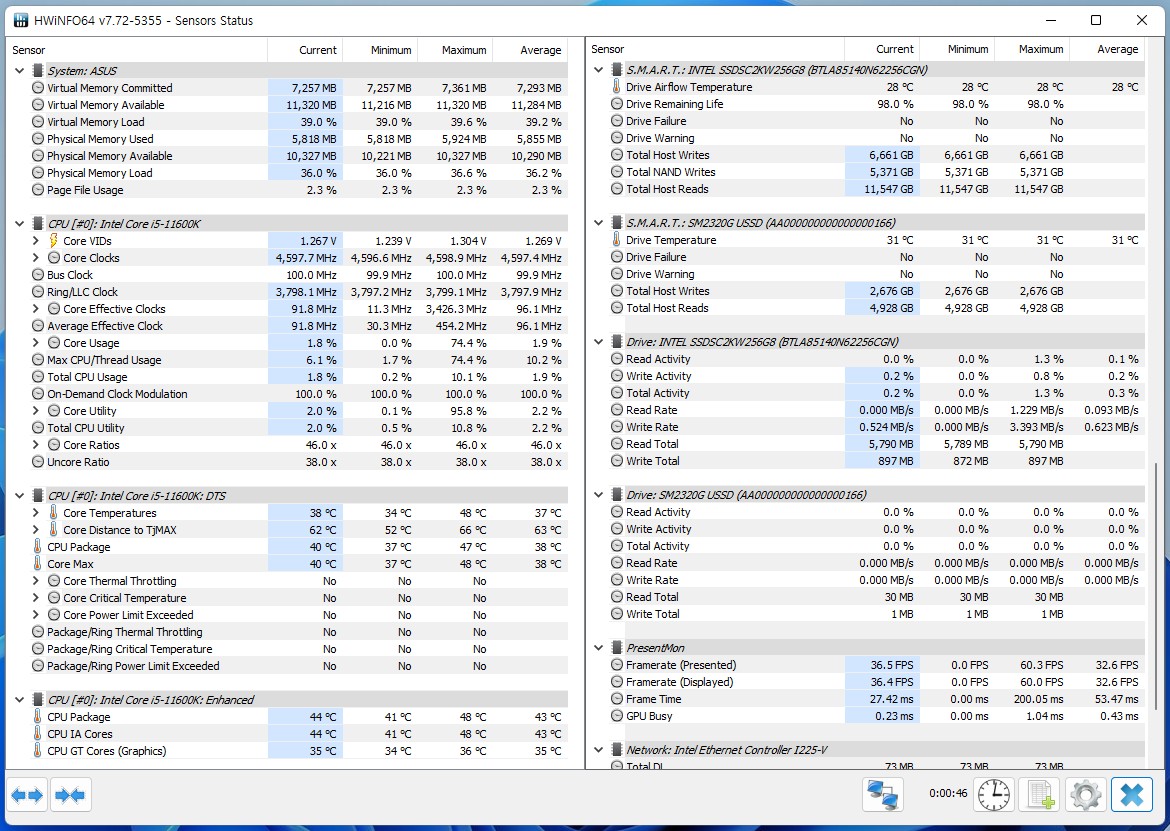Image resolution: width=1170 pixels, height=831 pixels.
Task: Click the Drive Temperature thermometer icon
Action: point(616,239)
